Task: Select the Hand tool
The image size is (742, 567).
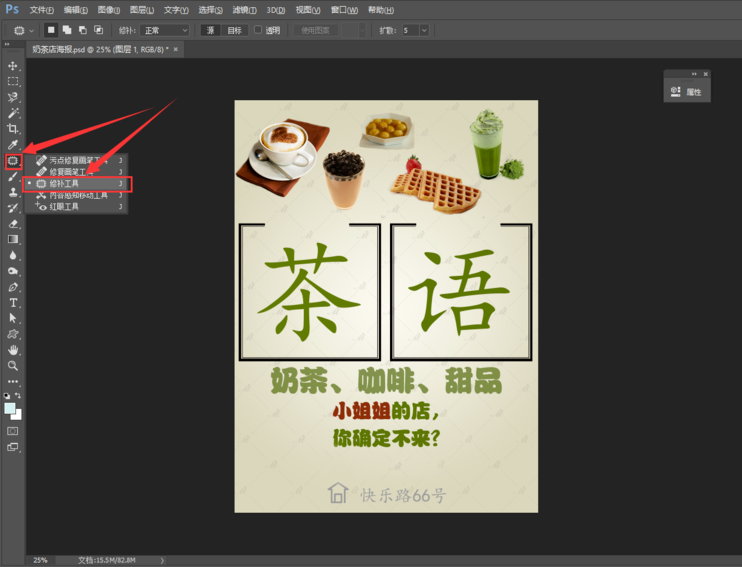Action: [13, 350]
